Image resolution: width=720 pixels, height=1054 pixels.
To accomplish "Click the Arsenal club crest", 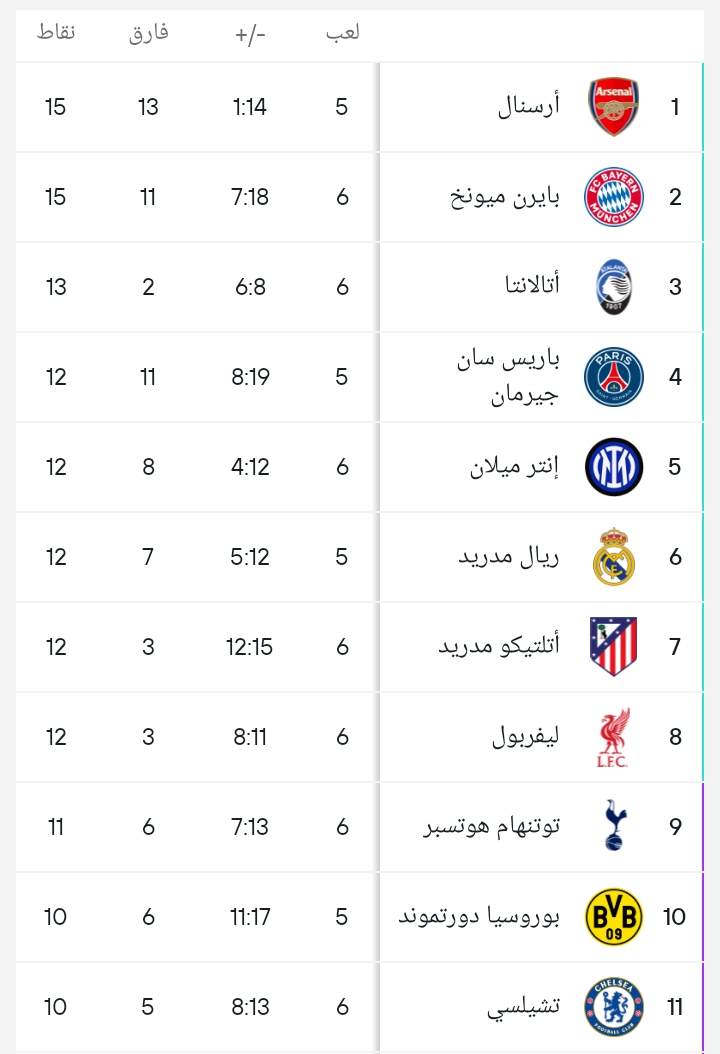I will [x=613, y=107].
